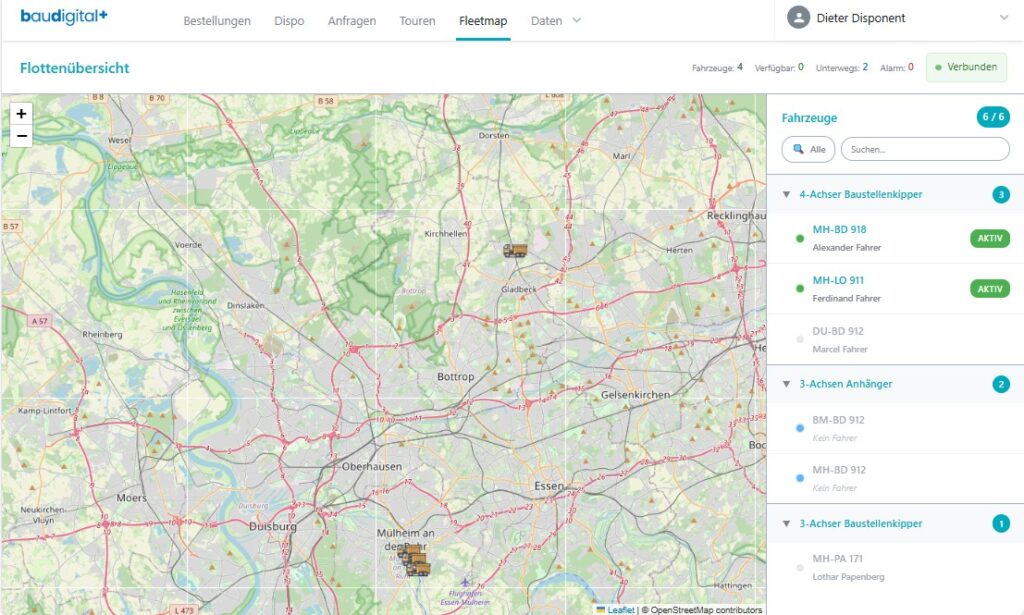Image resolution: width=1024 pixels, height=615 pixels.
Task: Click the truck cluster at Mülheim
Action: click(x=414, y=560)
